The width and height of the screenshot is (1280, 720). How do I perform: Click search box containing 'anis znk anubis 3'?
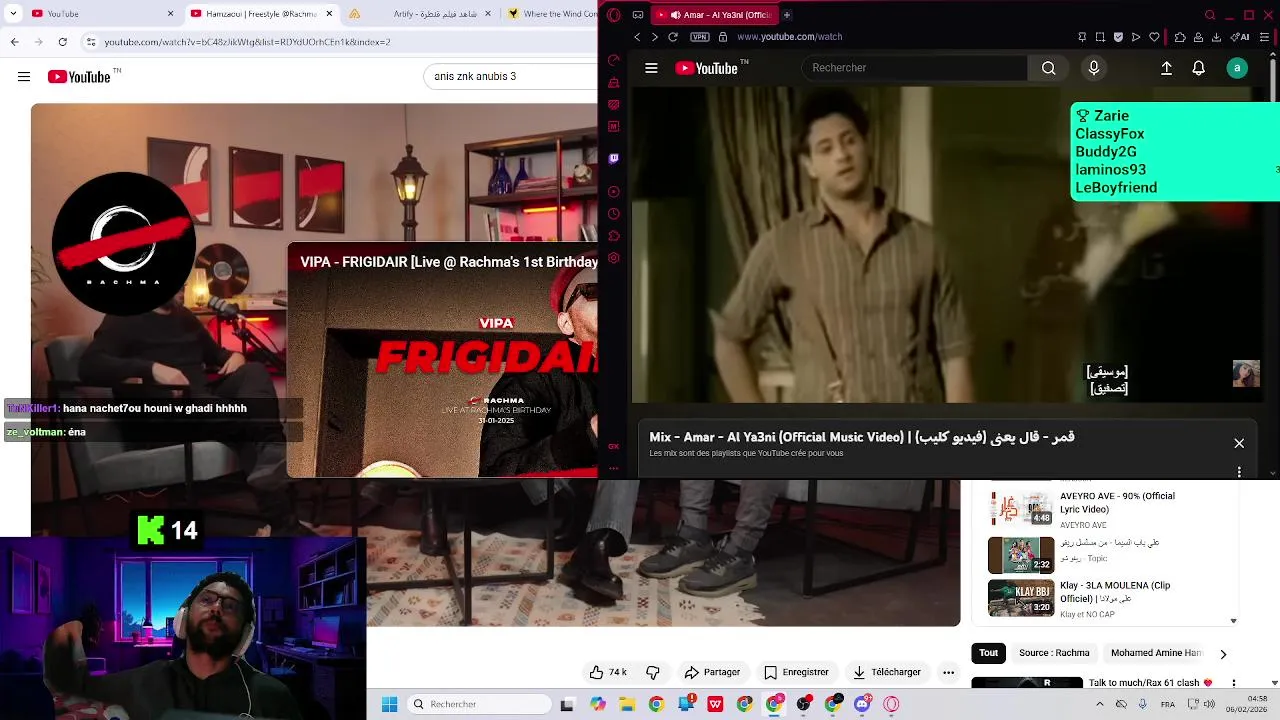coord(511,76)
